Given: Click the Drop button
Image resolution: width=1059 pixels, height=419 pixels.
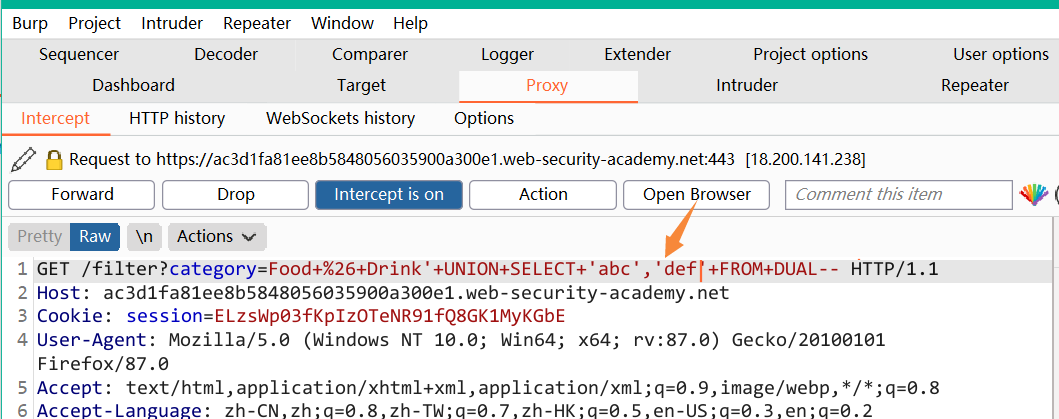Looking at the screenshot, I should pos(236,195).
